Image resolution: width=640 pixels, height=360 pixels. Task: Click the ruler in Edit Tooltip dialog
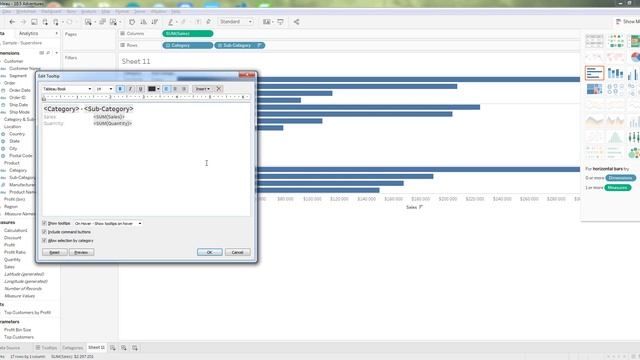146,97
